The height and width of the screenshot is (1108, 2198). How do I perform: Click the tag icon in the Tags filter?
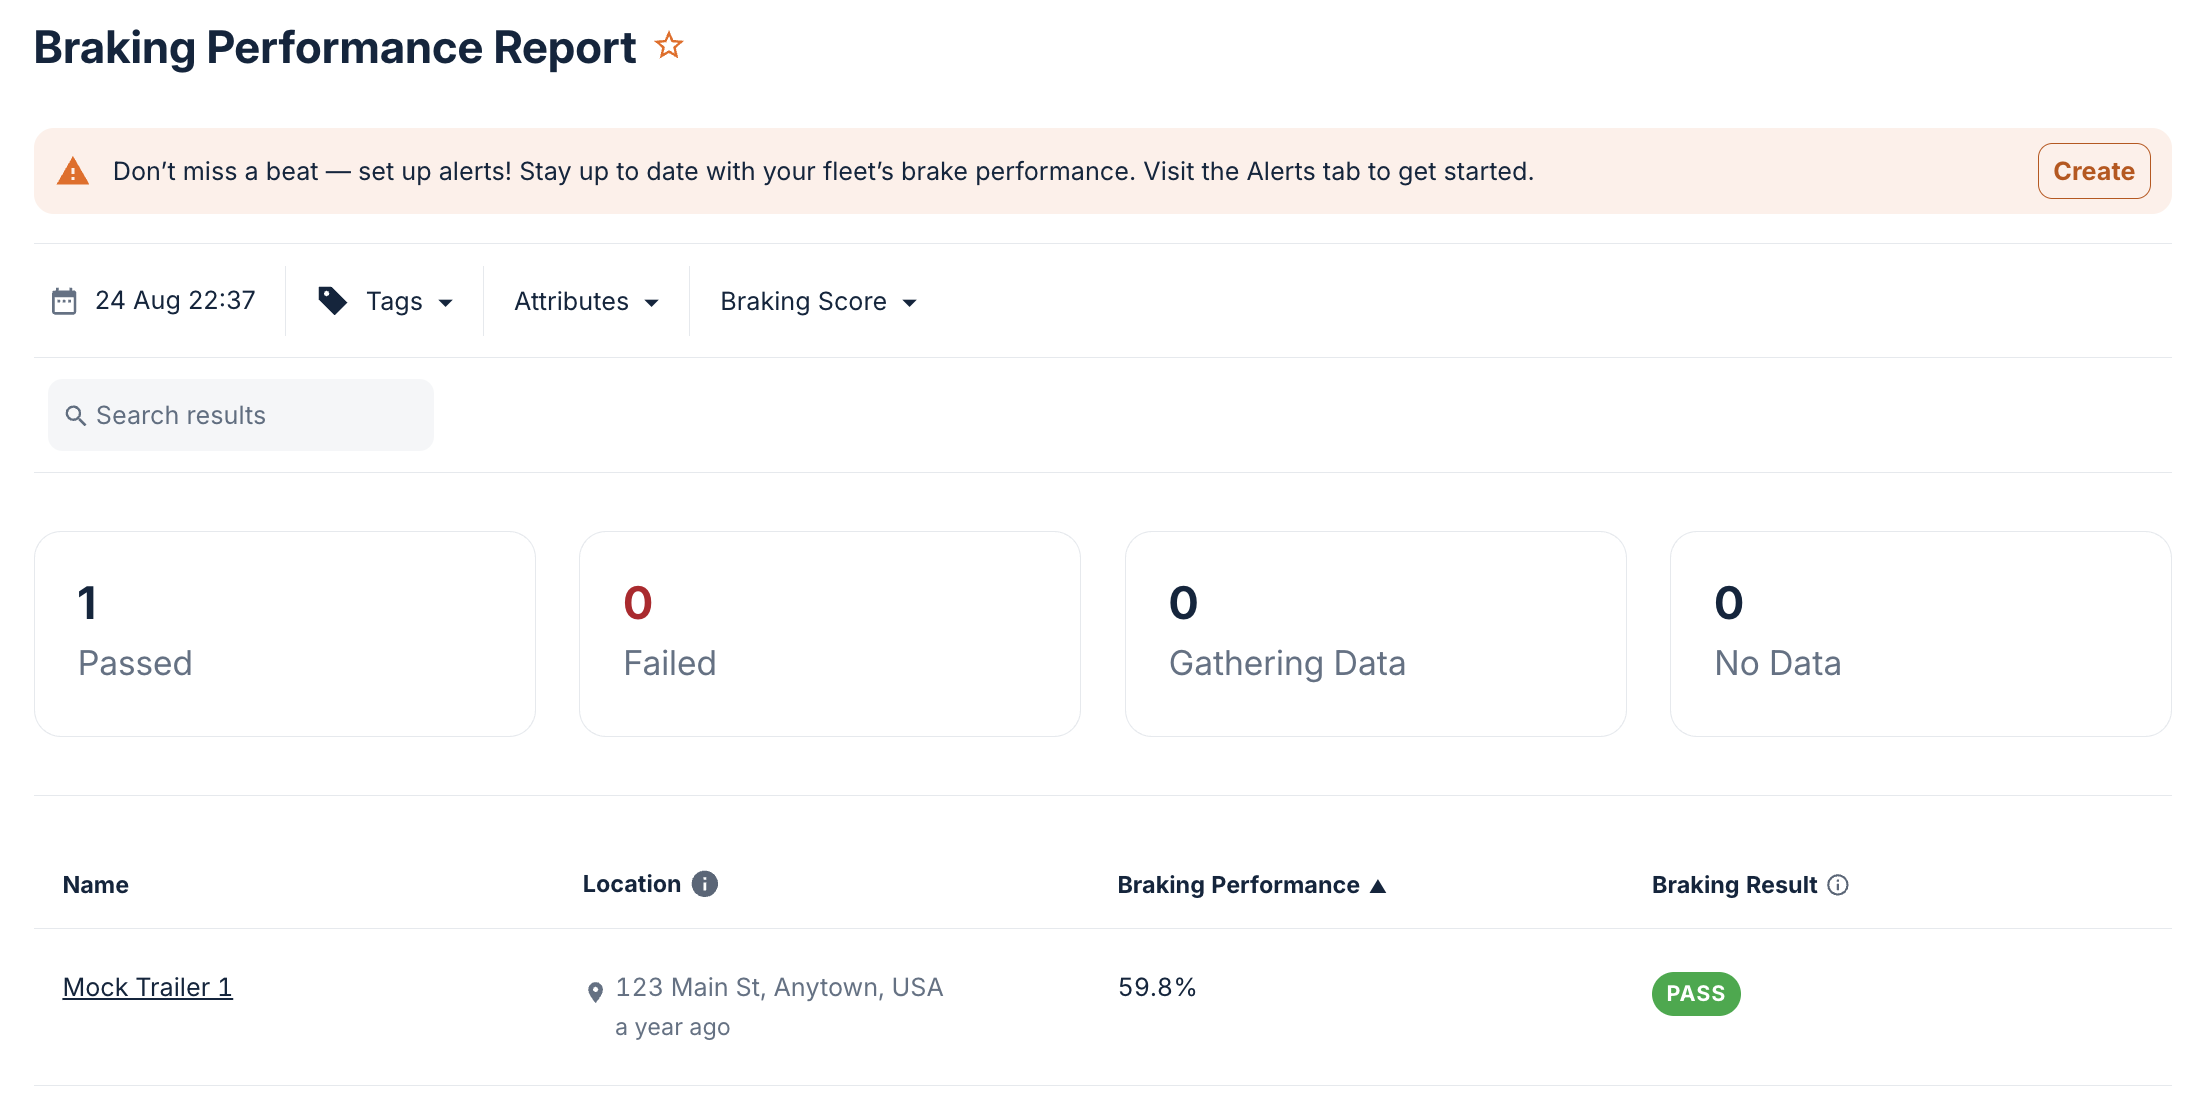332,299
